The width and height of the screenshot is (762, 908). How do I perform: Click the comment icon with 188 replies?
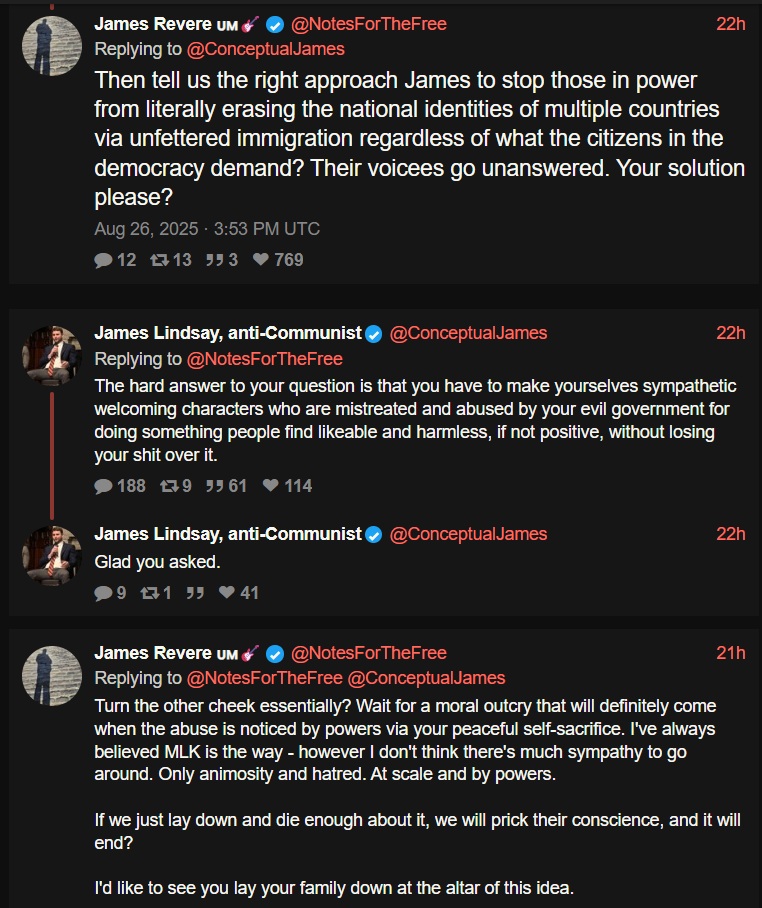[x=104, y=486]
